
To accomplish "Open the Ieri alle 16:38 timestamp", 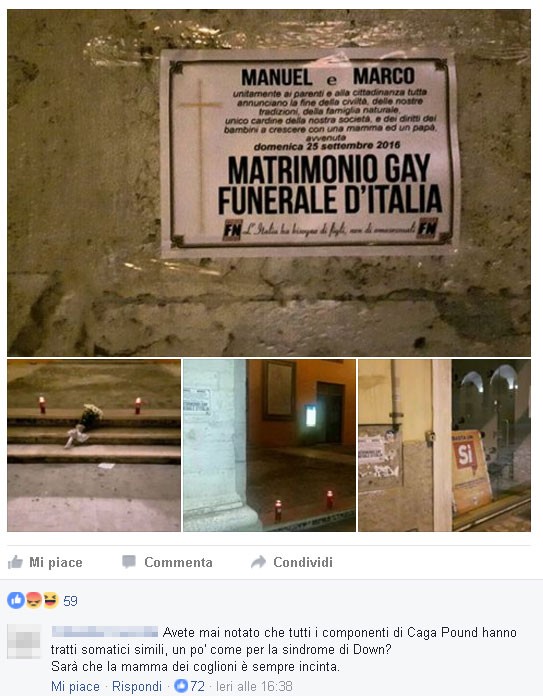I will 254,686.
